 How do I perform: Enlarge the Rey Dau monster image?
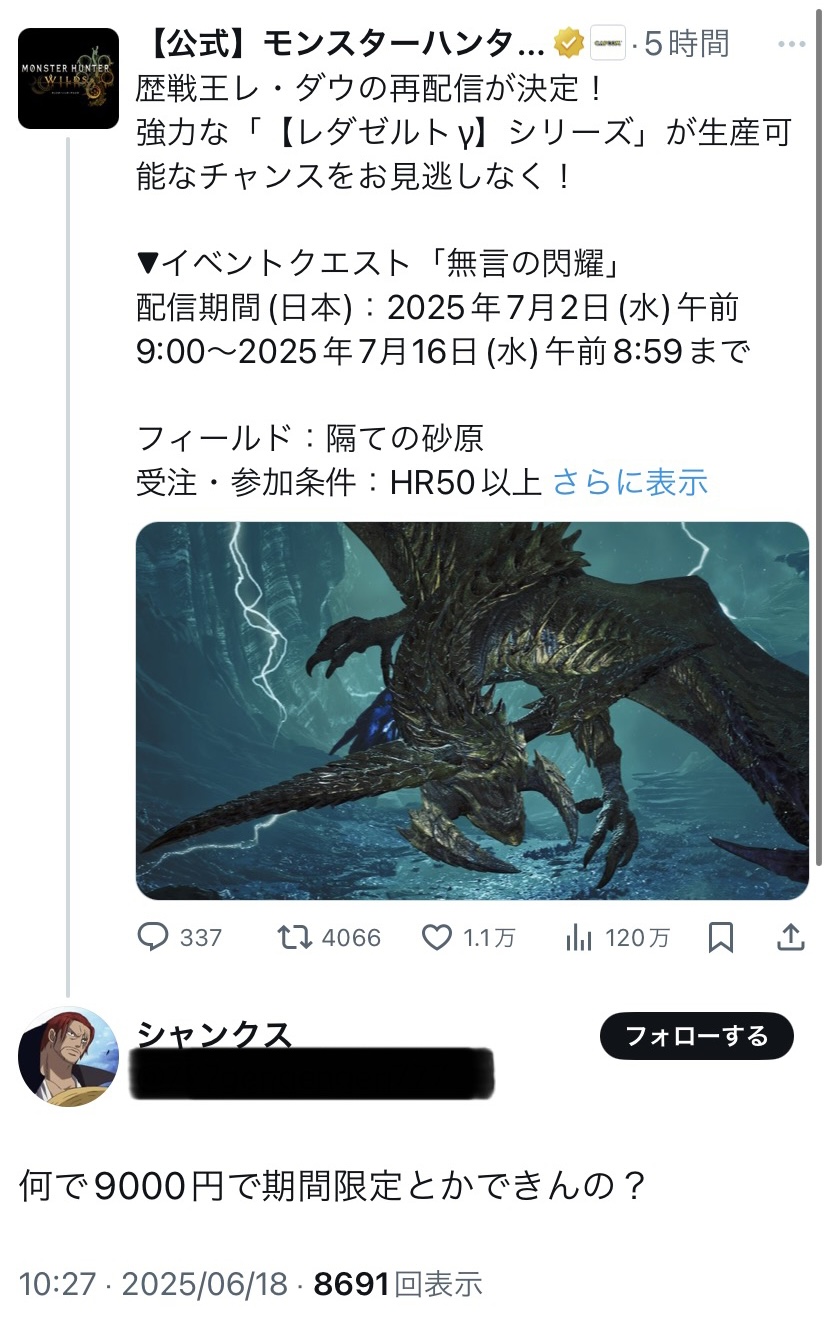pyautogui.click(x=472, y=711)
